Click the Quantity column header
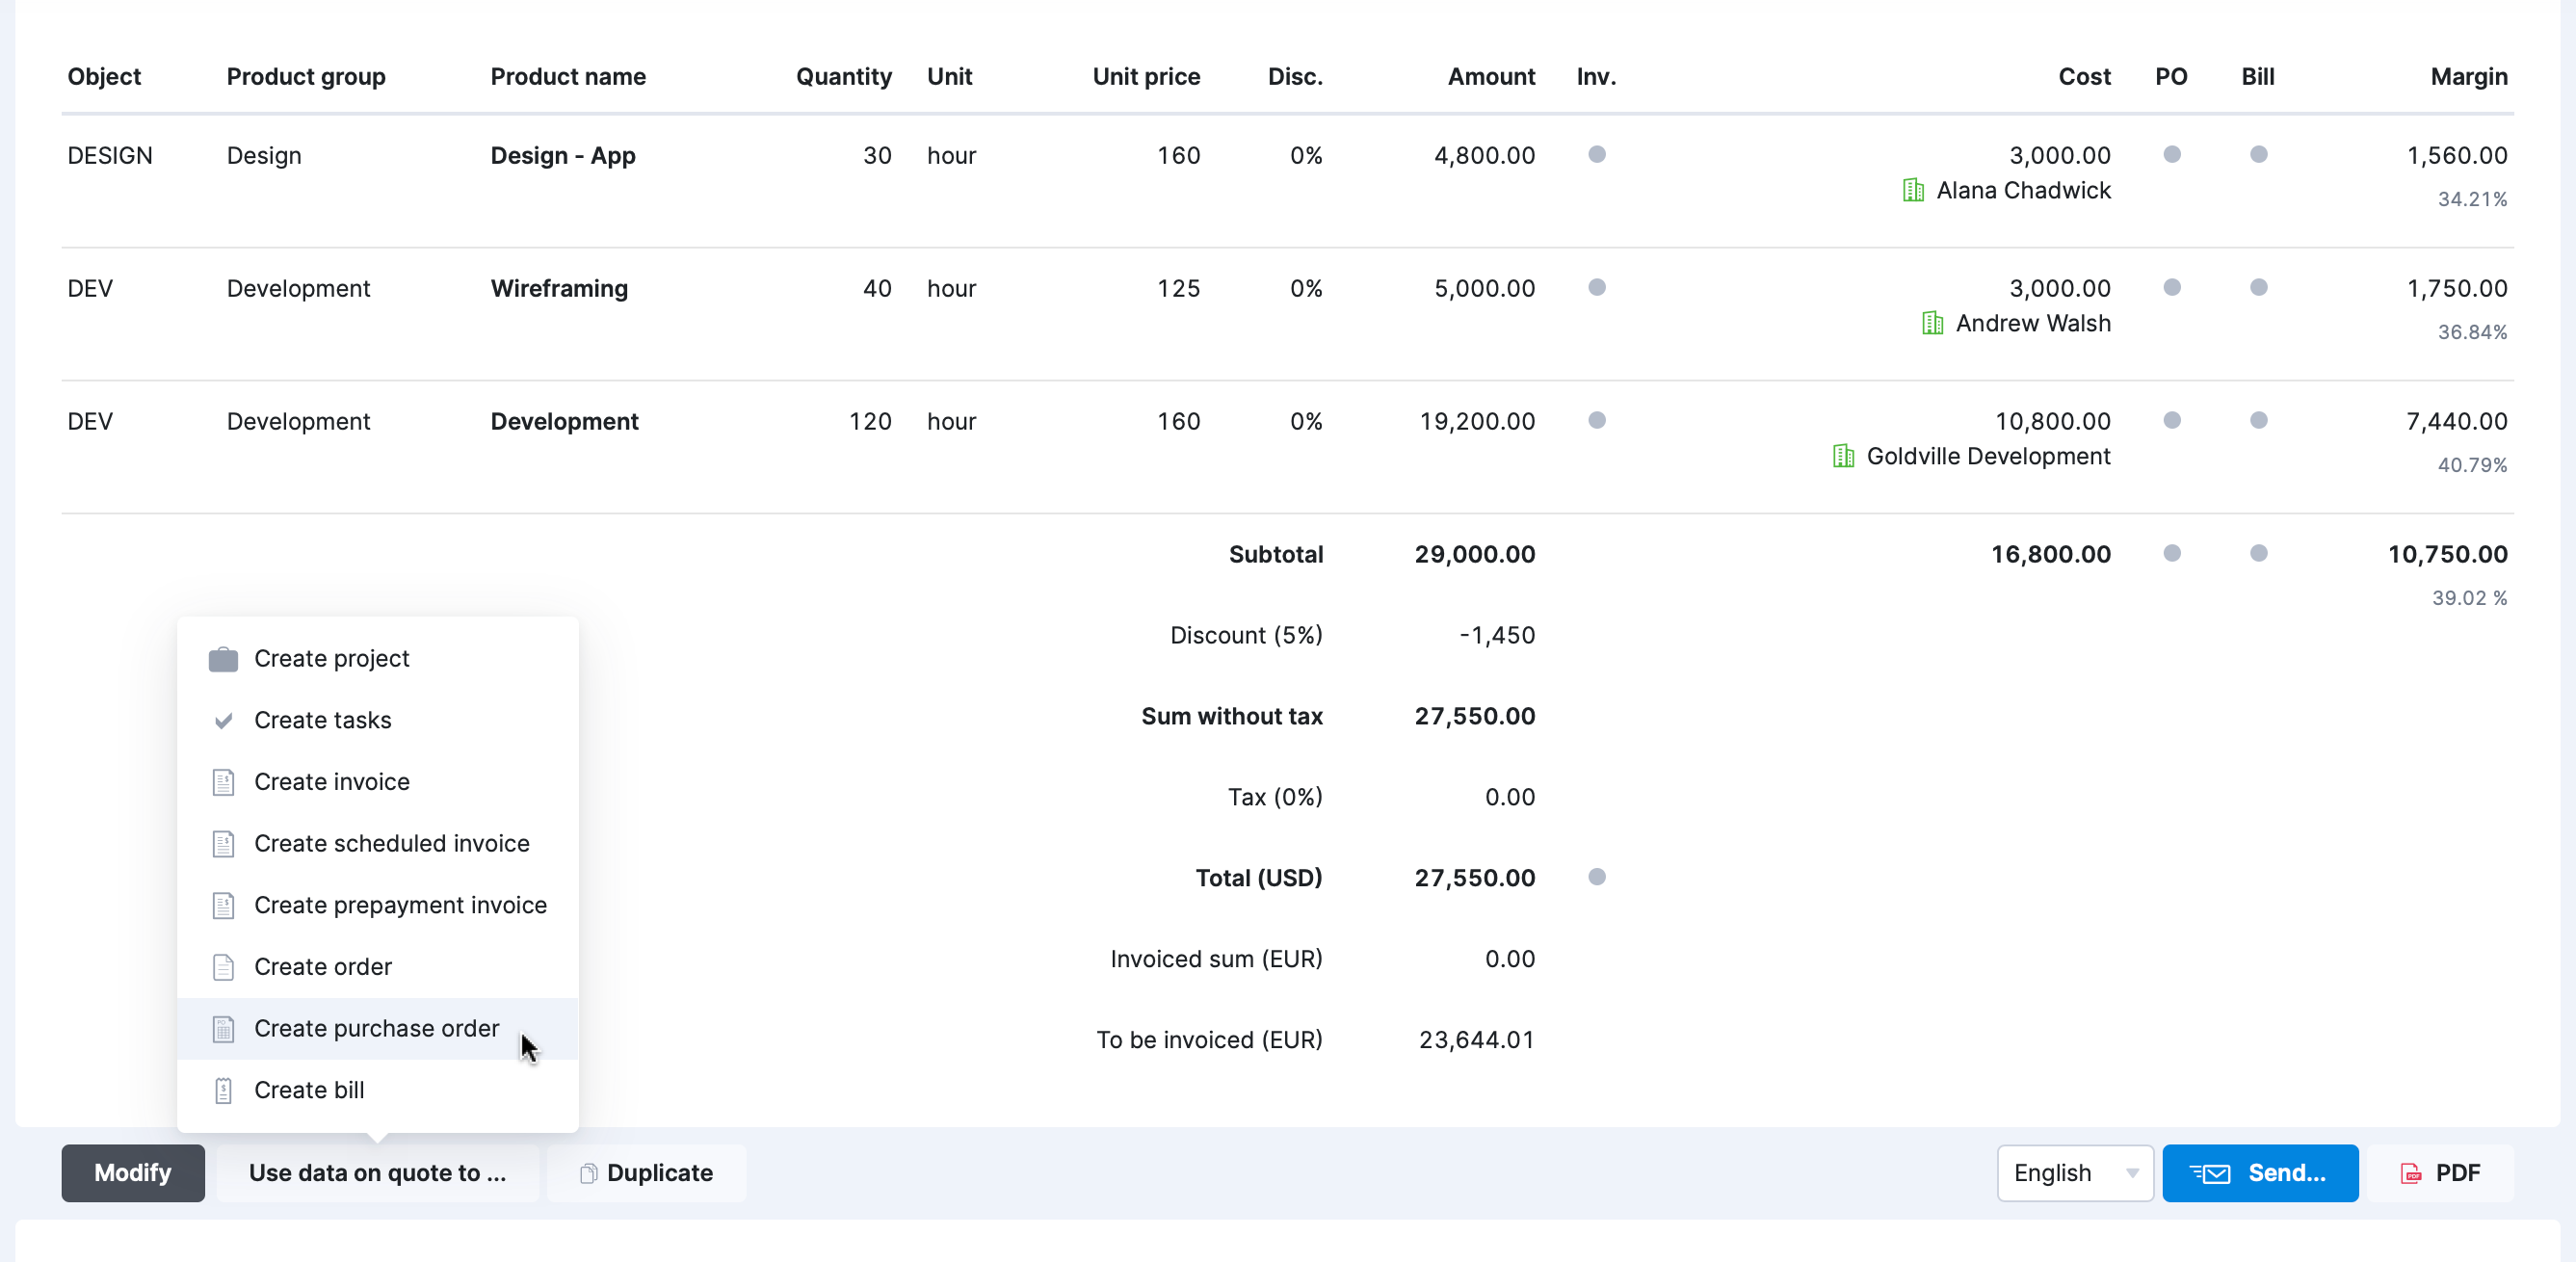The image size is (2576, 1262). click(x=843, y=77)
